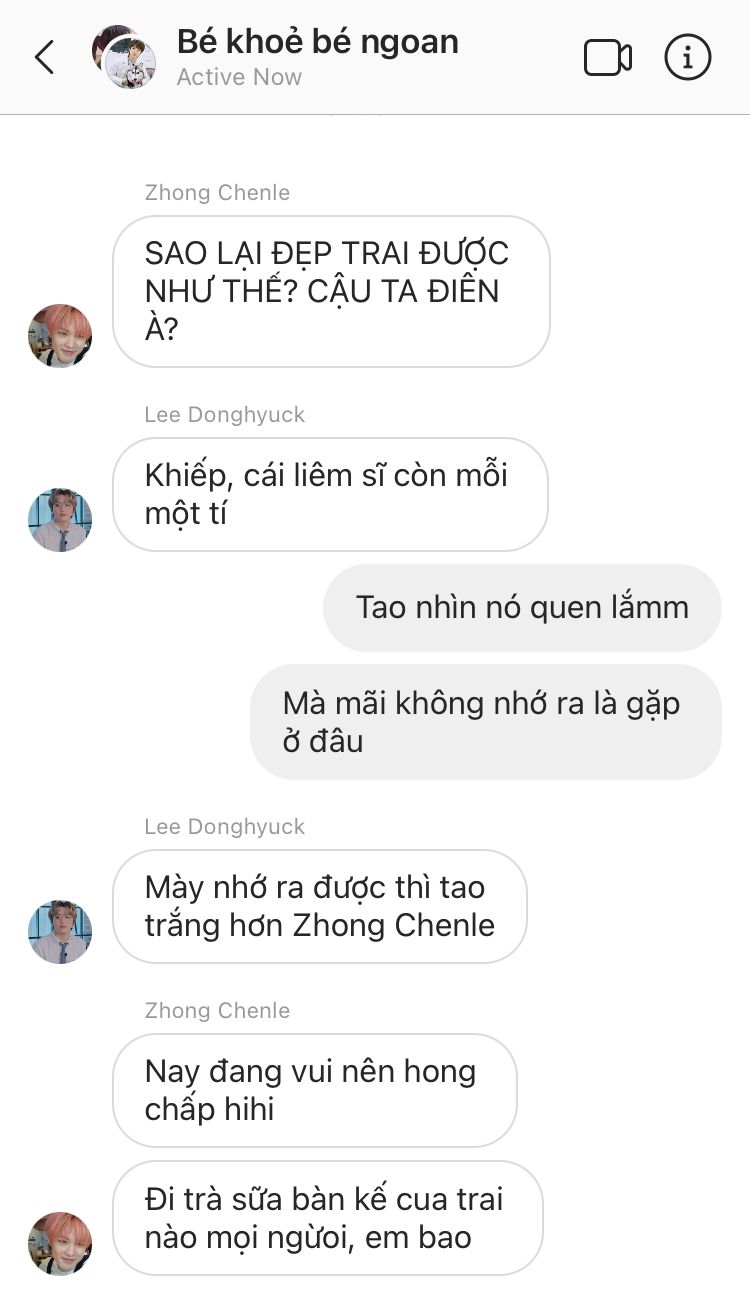750x1295 pixels.
Task: Tap the sent message 'Tao nhìn nó quen lắmm'
Action: click(x=522, y=607)
